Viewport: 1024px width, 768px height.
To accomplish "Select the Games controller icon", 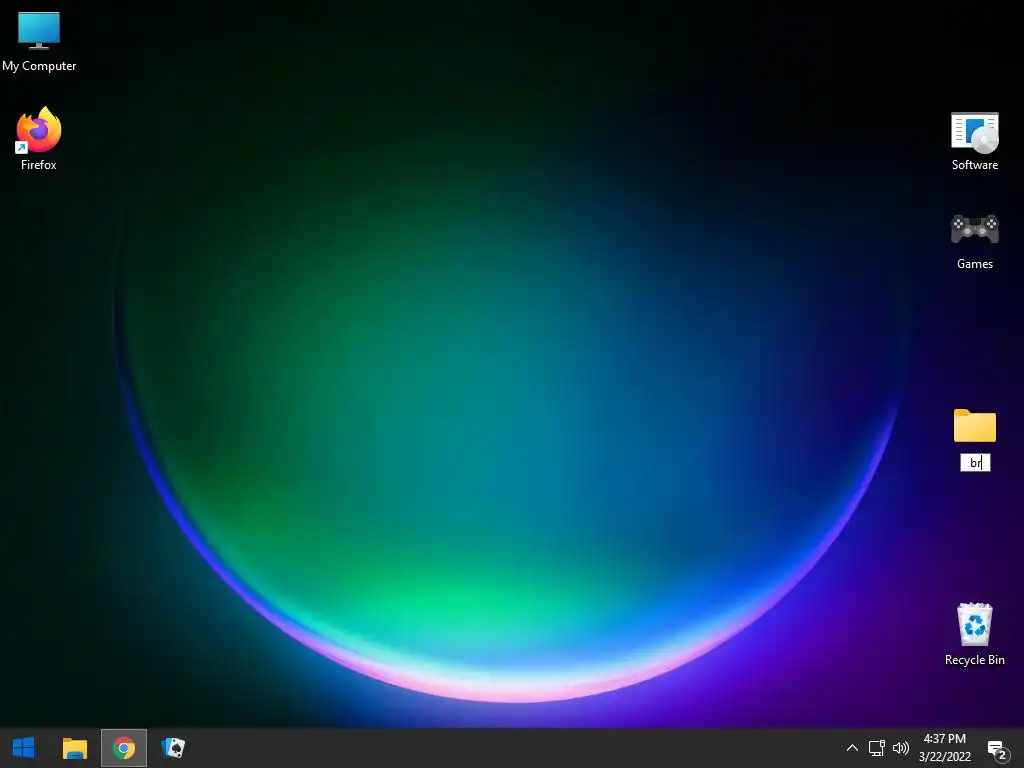I will click(974, 229).
